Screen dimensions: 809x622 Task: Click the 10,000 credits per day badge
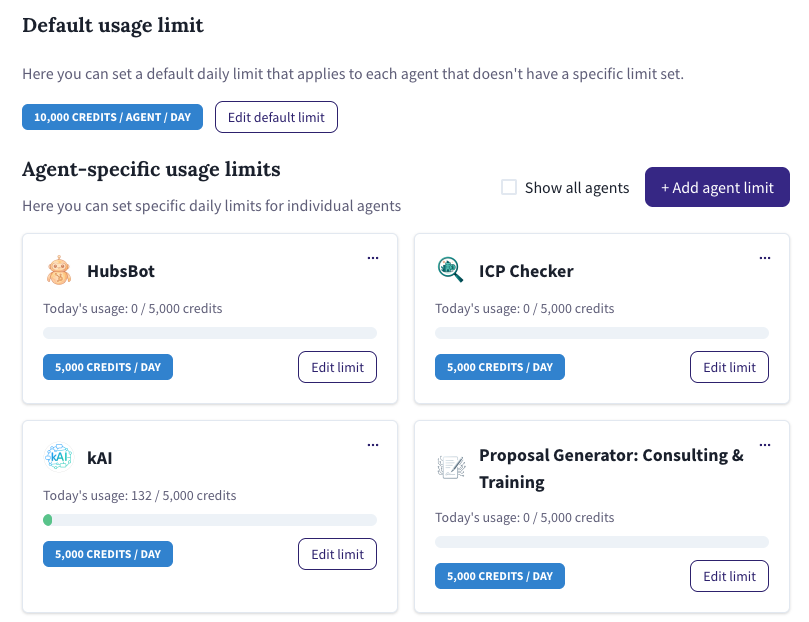pos(112,117)
